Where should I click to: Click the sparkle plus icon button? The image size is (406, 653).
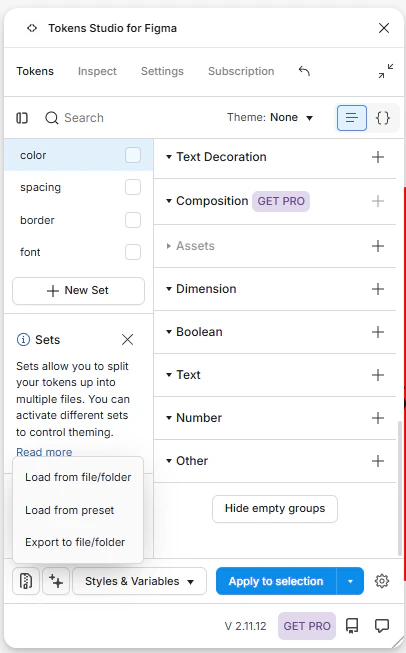click(x=56, y=581)
